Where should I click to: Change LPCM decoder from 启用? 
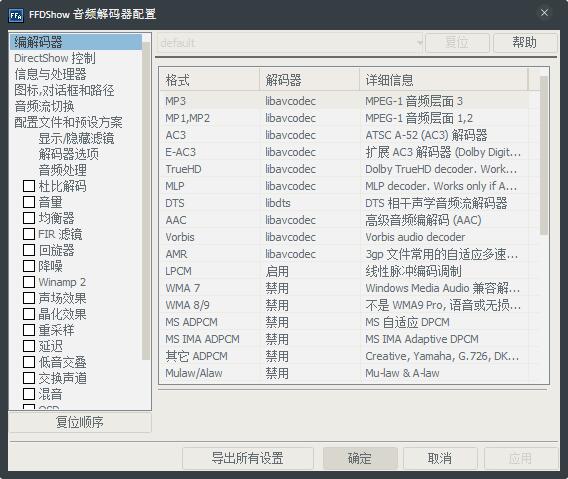pyautogui.click(x=310, y=271)
